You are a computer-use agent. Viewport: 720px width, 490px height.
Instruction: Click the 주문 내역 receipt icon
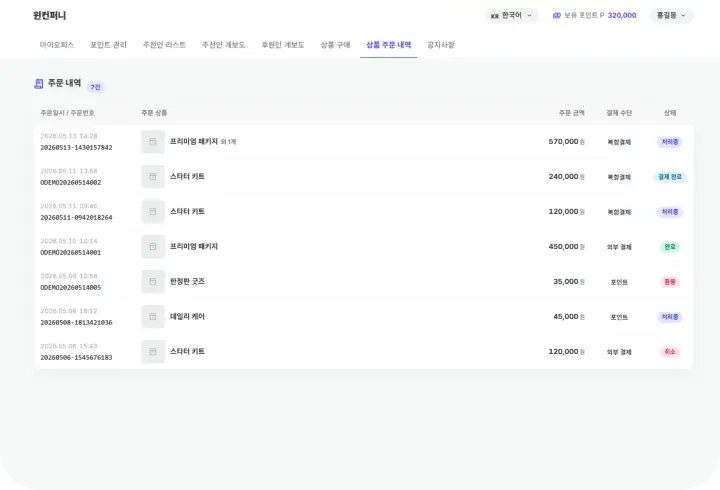[39, 84]
